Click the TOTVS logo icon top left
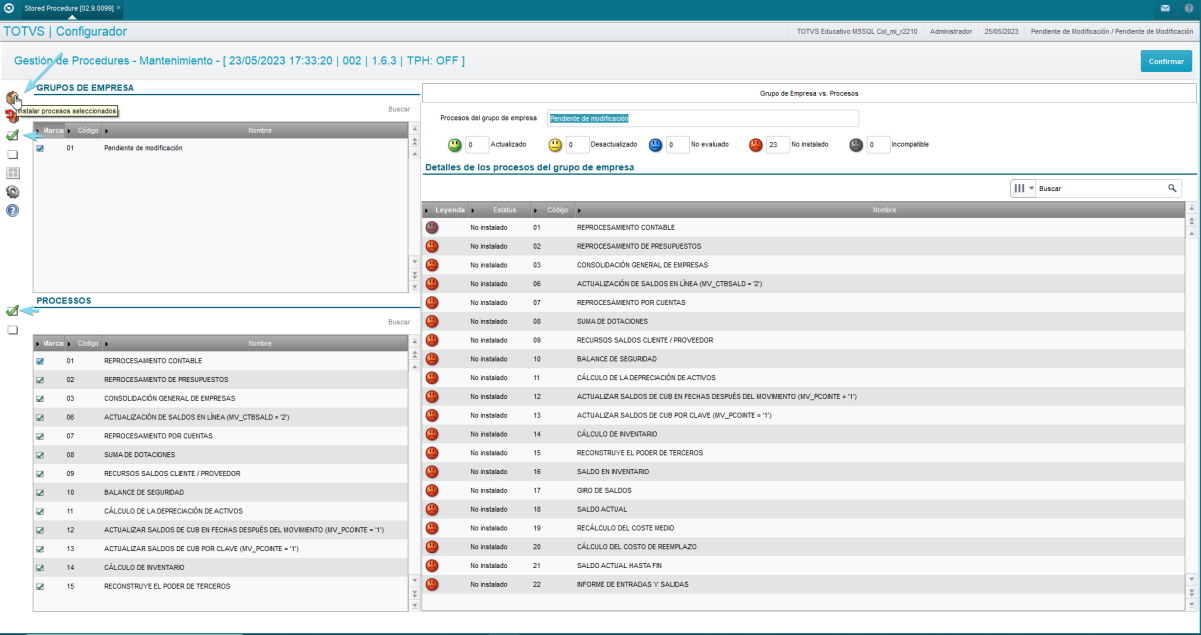 [8, 8]
